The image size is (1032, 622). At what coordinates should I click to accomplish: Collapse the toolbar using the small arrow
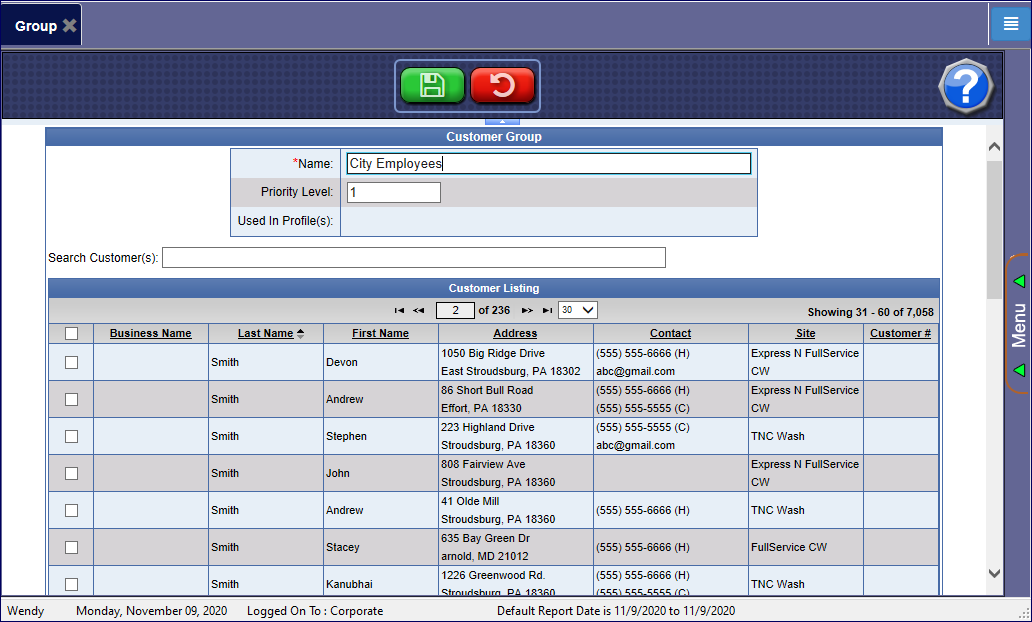coord(502,121)
